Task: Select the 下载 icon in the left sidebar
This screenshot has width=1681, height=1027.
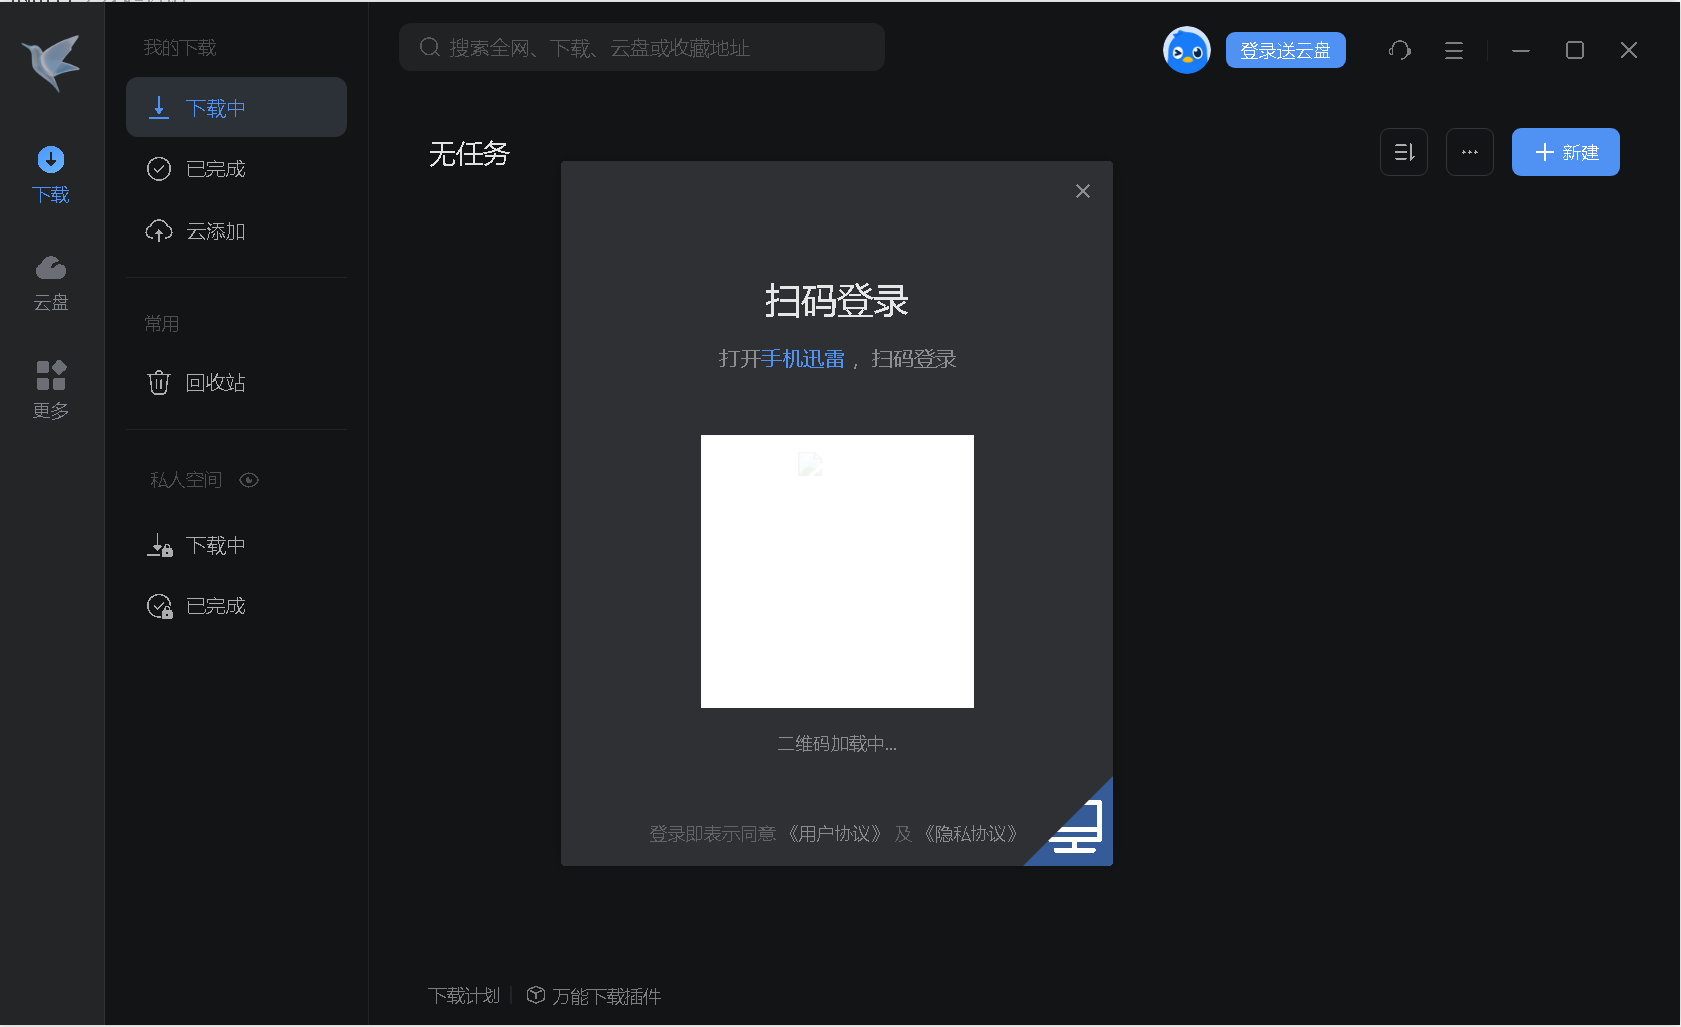Action: click(x=50, y=173)
